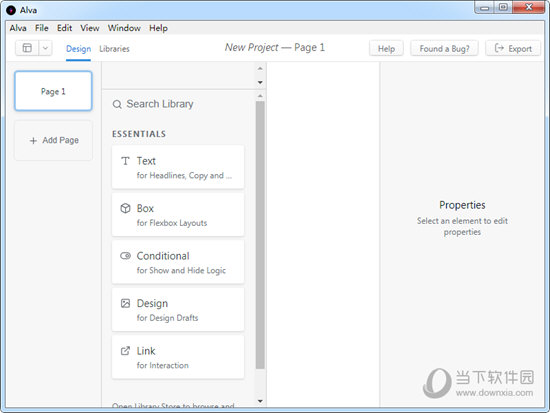Click the Export button
Viewport: 550px width, 413px height.
(x=513, y=48)
